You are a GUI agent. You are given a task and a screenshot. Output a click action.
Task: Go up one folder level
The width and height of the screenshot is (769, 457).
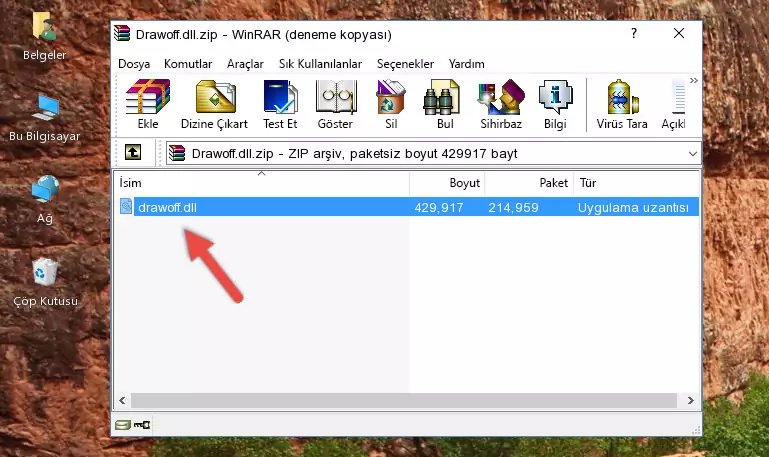pos(133,152)
